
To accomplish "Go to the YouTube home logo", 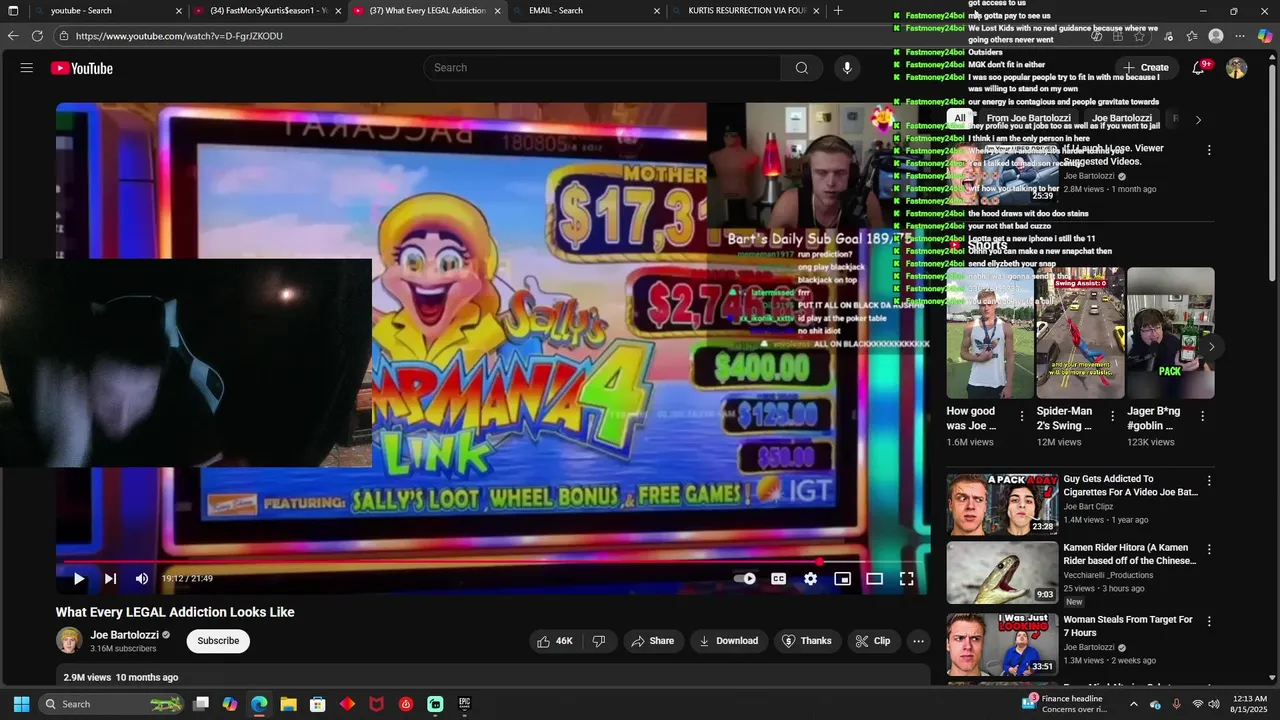I will (82, 68).
